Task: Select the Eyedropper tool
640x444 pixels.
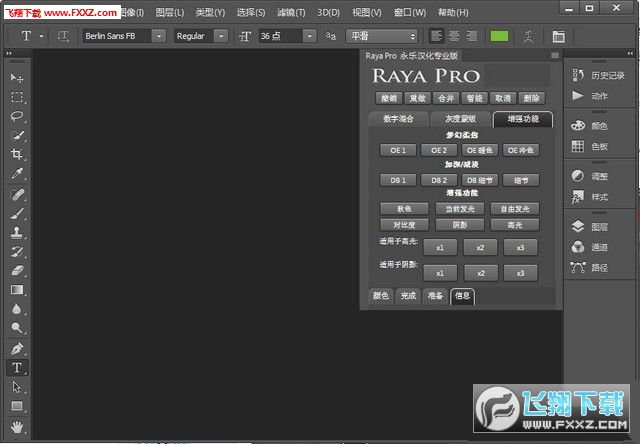Action: (x=17, y=173)
